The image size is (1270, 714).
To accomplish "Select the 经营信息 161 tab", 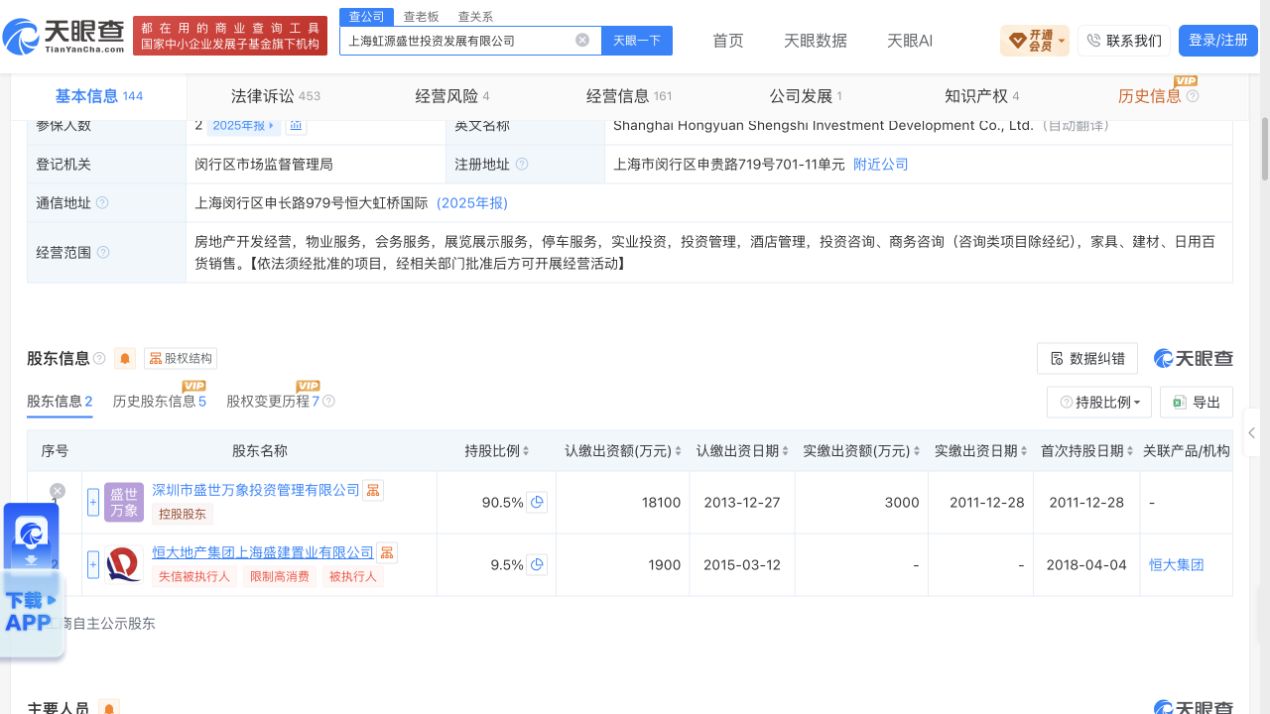I will [x=629, y=96].
